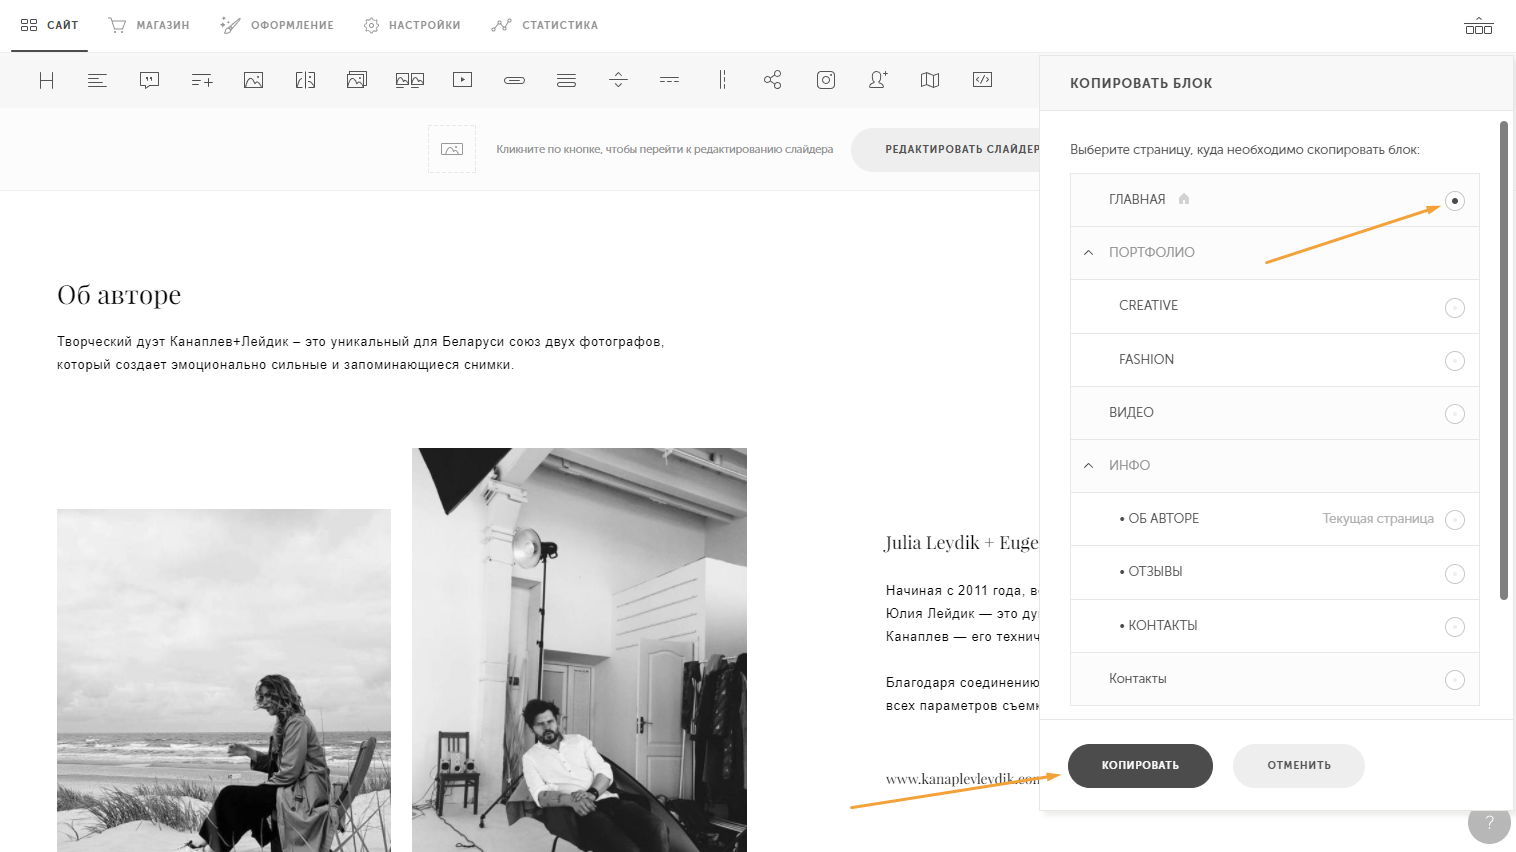Insert a map block
The image size is (1516, 852).
pyautogui.click(x=930, y=80)
